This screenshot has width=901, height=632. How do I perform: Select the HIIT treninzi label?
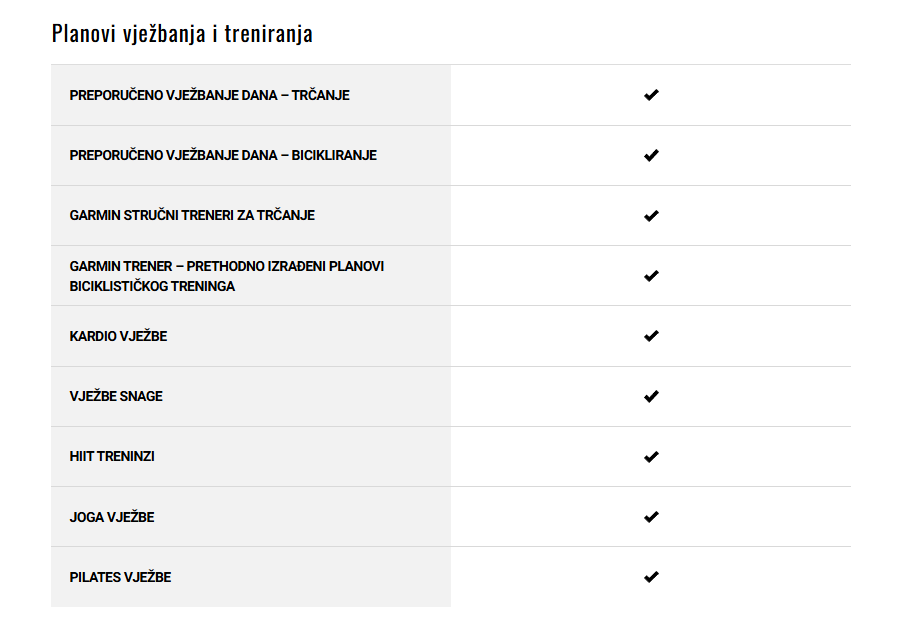pyautogui.click(x=112, y=456)
